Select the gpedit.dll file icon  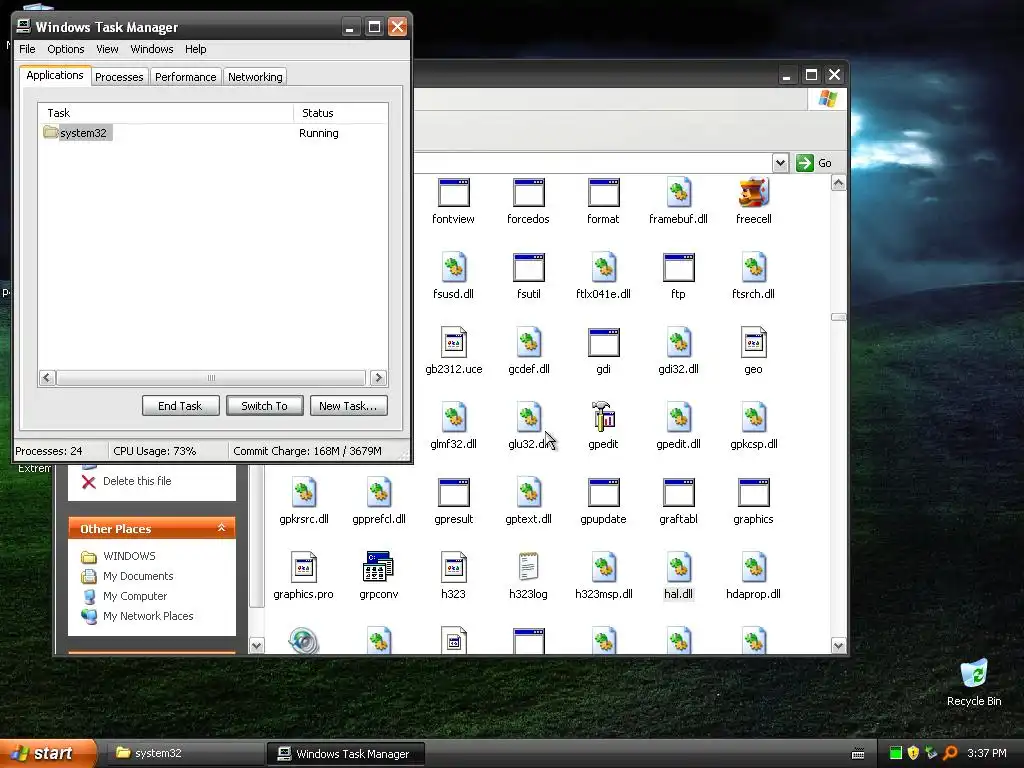(679, 418)
